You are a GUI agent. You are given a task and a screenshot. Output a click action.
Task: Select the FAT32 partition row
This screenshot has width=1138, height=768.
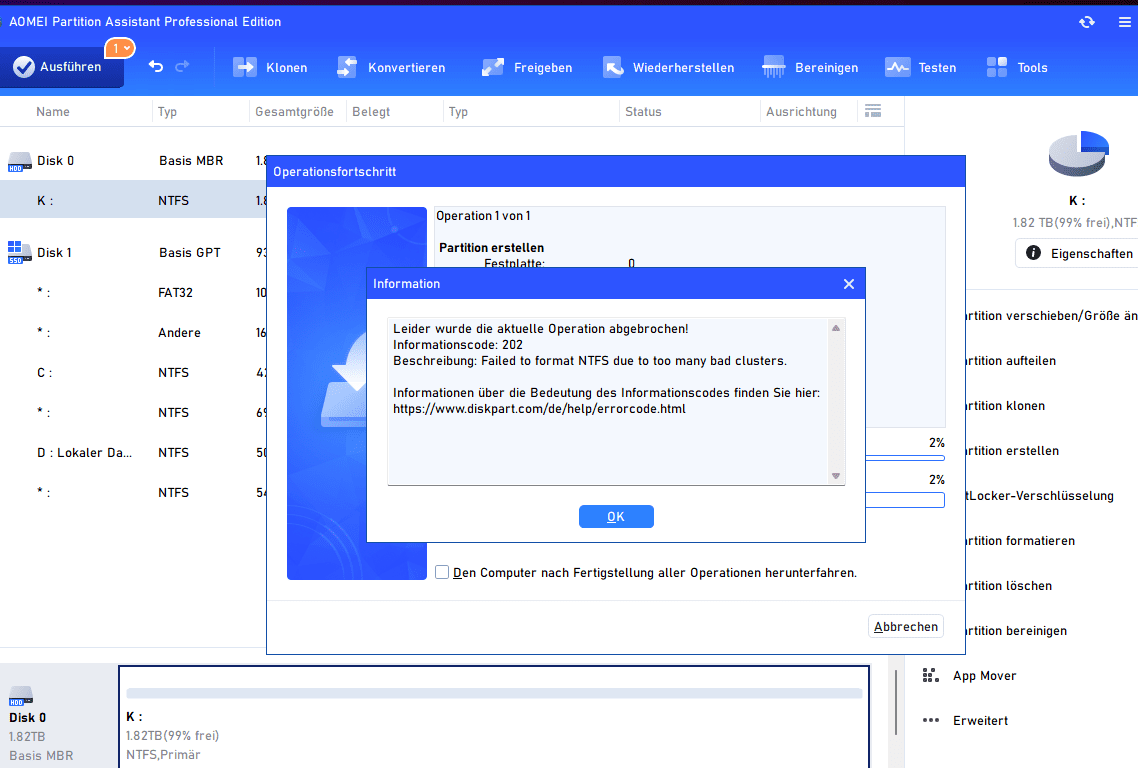[134, 293]
